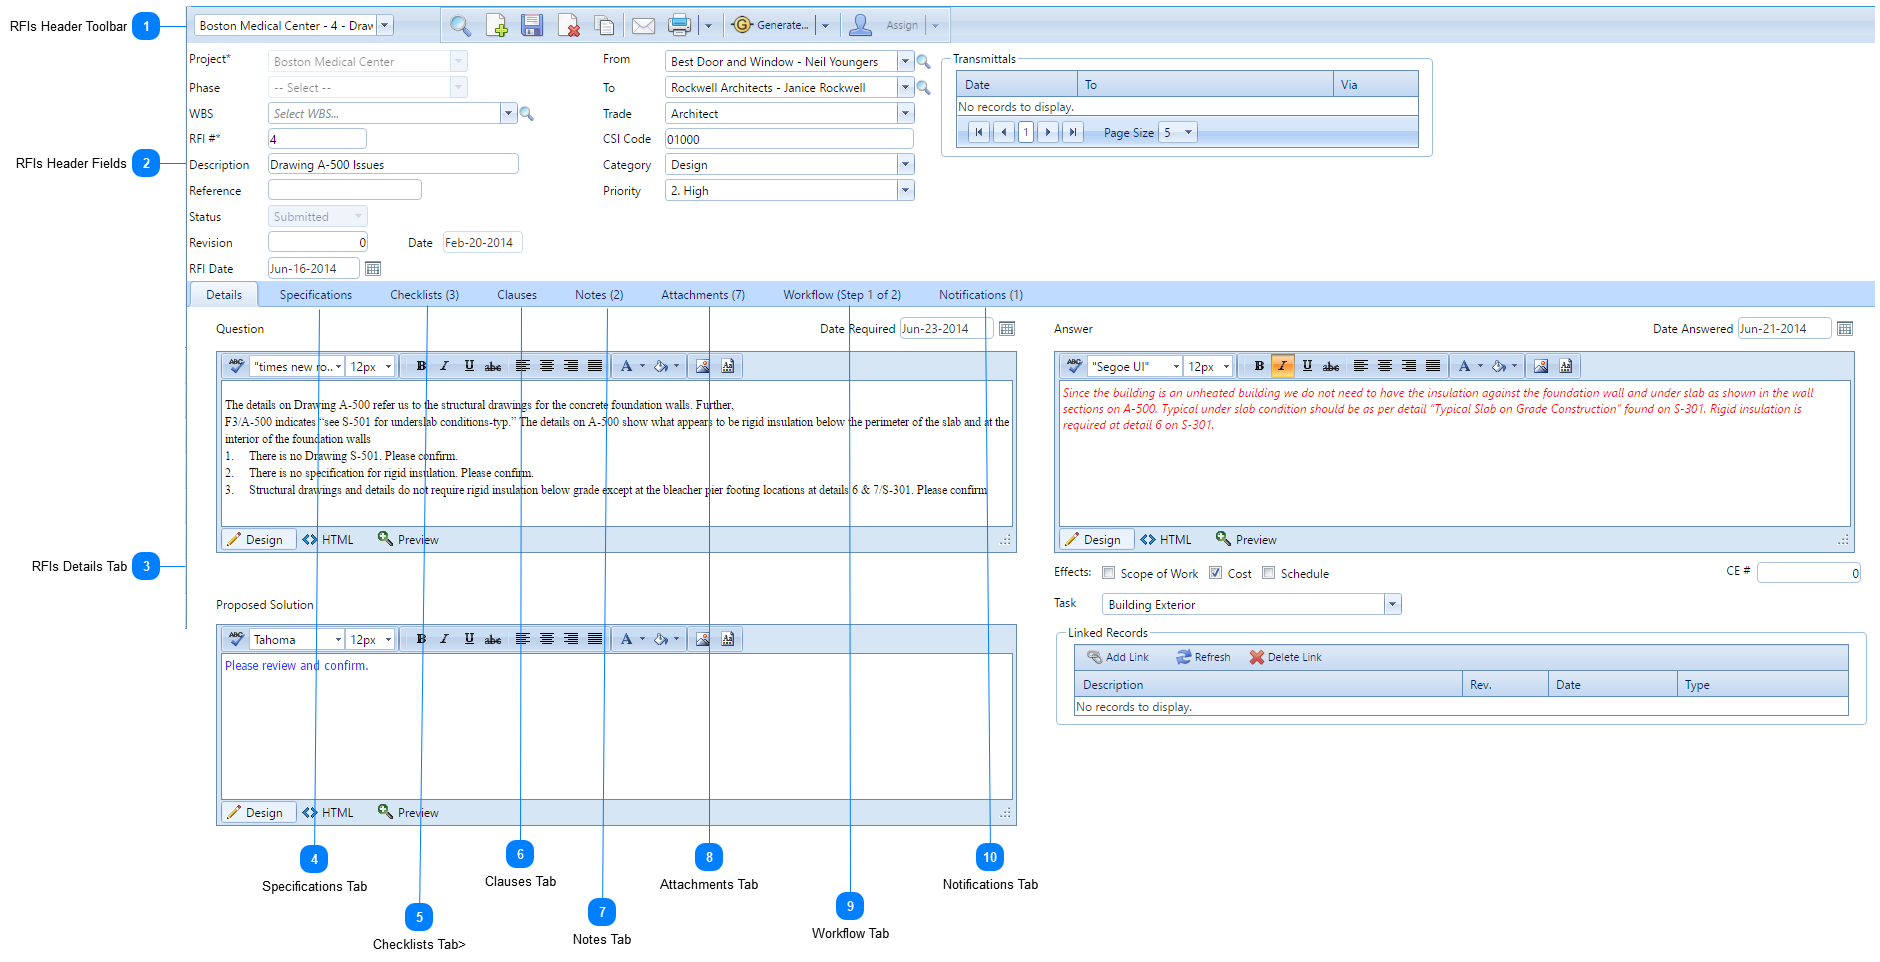
Task: Switch Answer editor to Preview mode
Action: point(1246,540)
